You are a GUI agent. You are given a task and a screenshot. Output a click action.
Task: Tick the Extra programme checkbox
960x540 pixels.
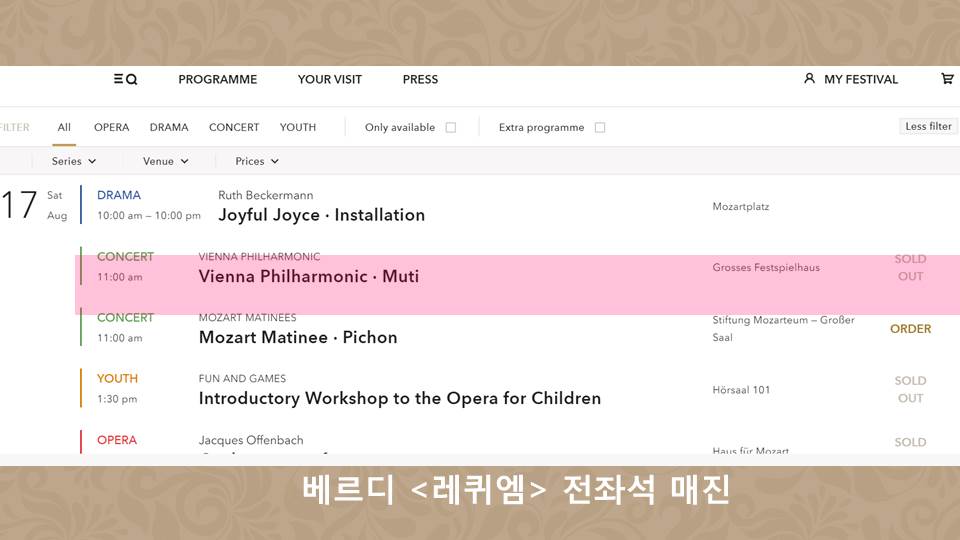(600, 127)
